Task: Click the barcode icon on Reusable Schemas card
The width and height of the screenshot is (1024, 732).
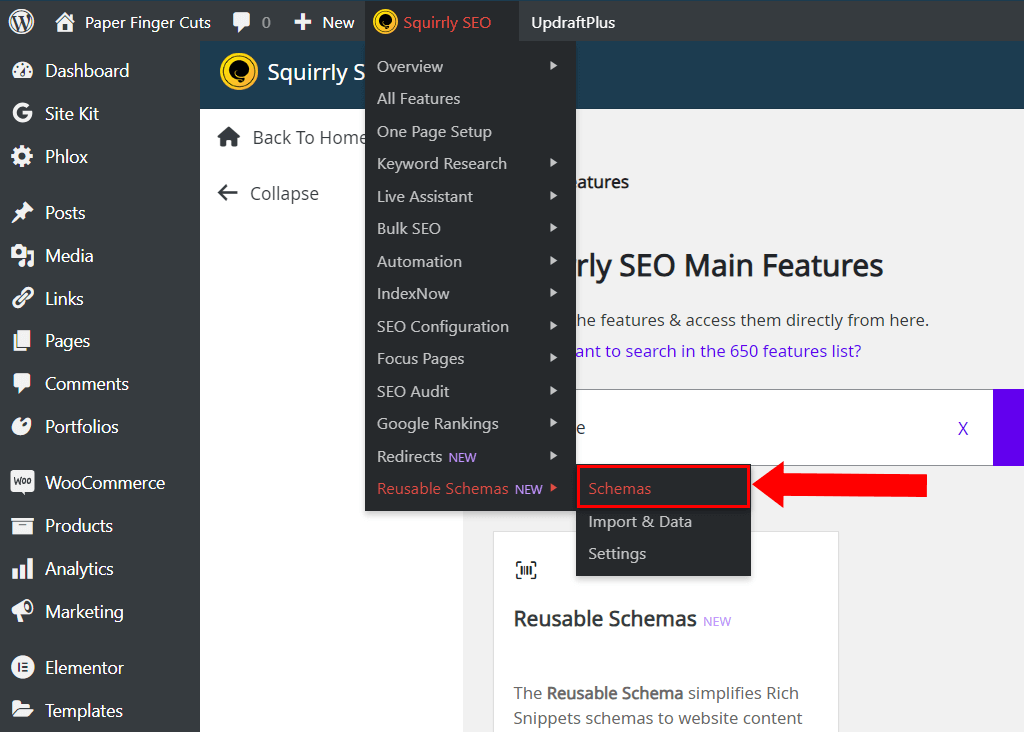Action: [x=526, y=570]
